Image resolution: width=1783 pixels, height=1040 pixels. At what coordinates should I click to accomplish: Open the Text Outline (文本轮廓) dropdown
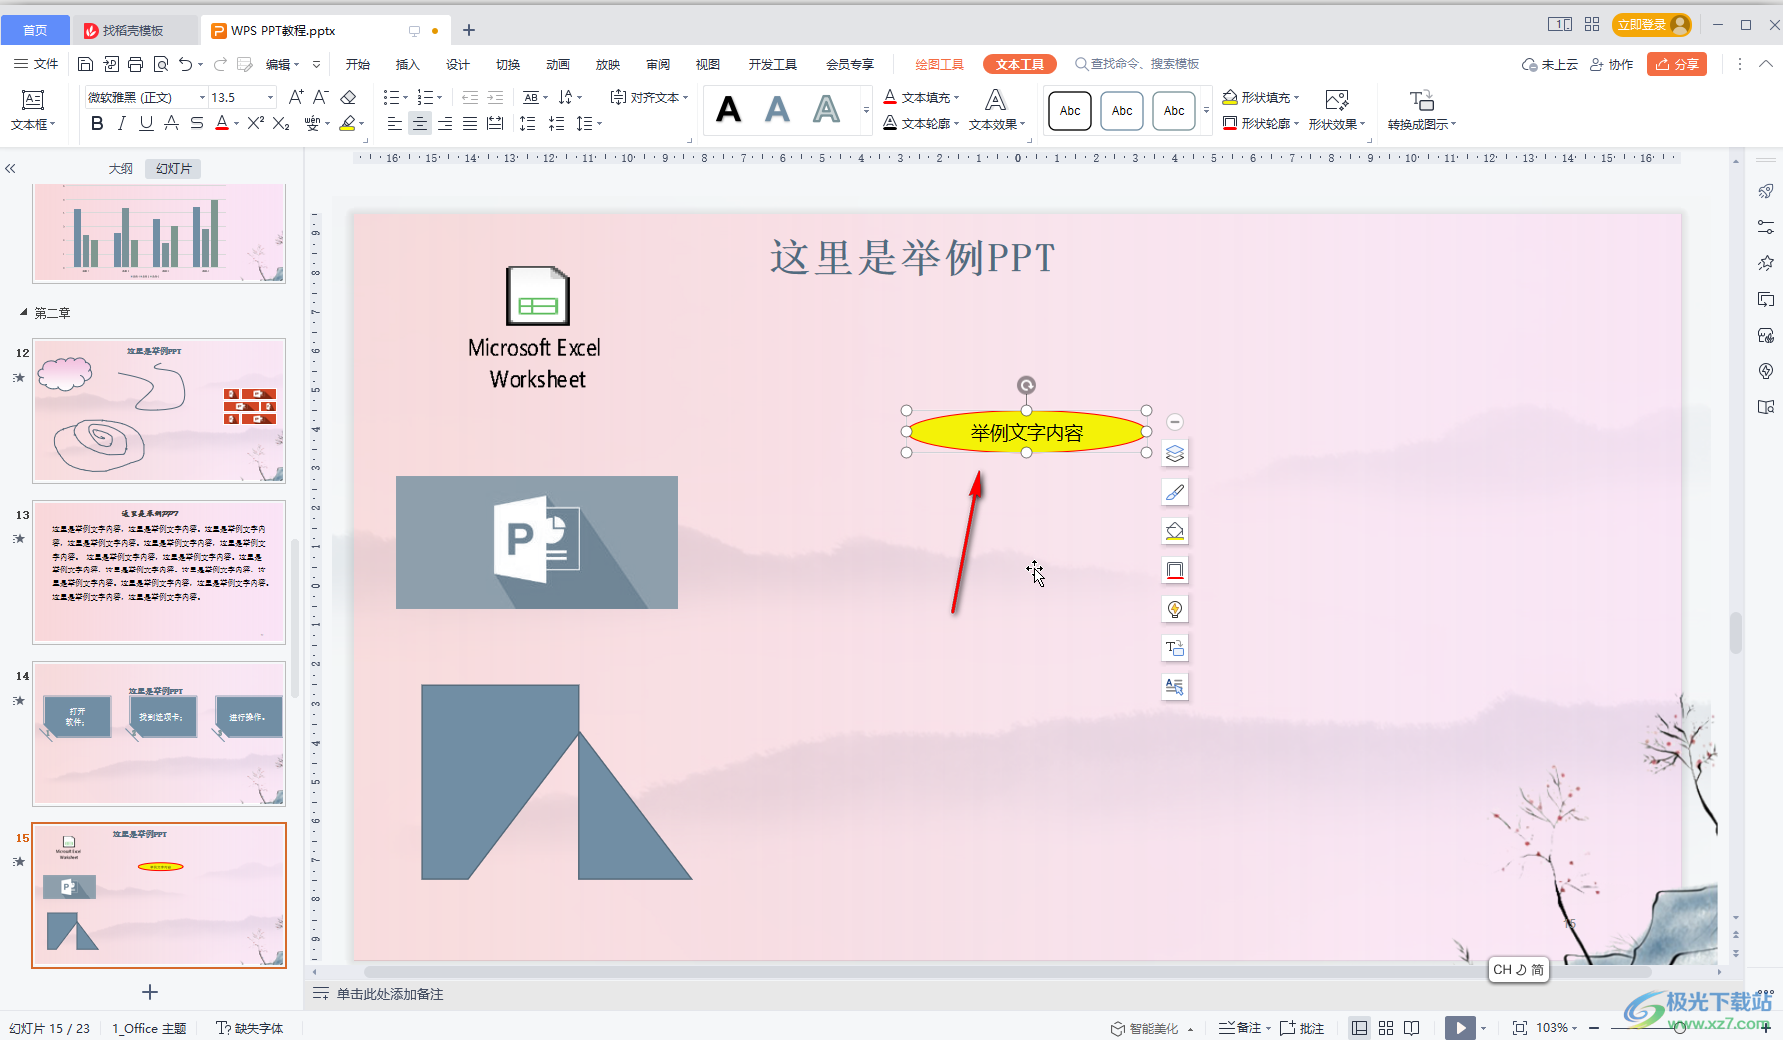click(921, 123)
